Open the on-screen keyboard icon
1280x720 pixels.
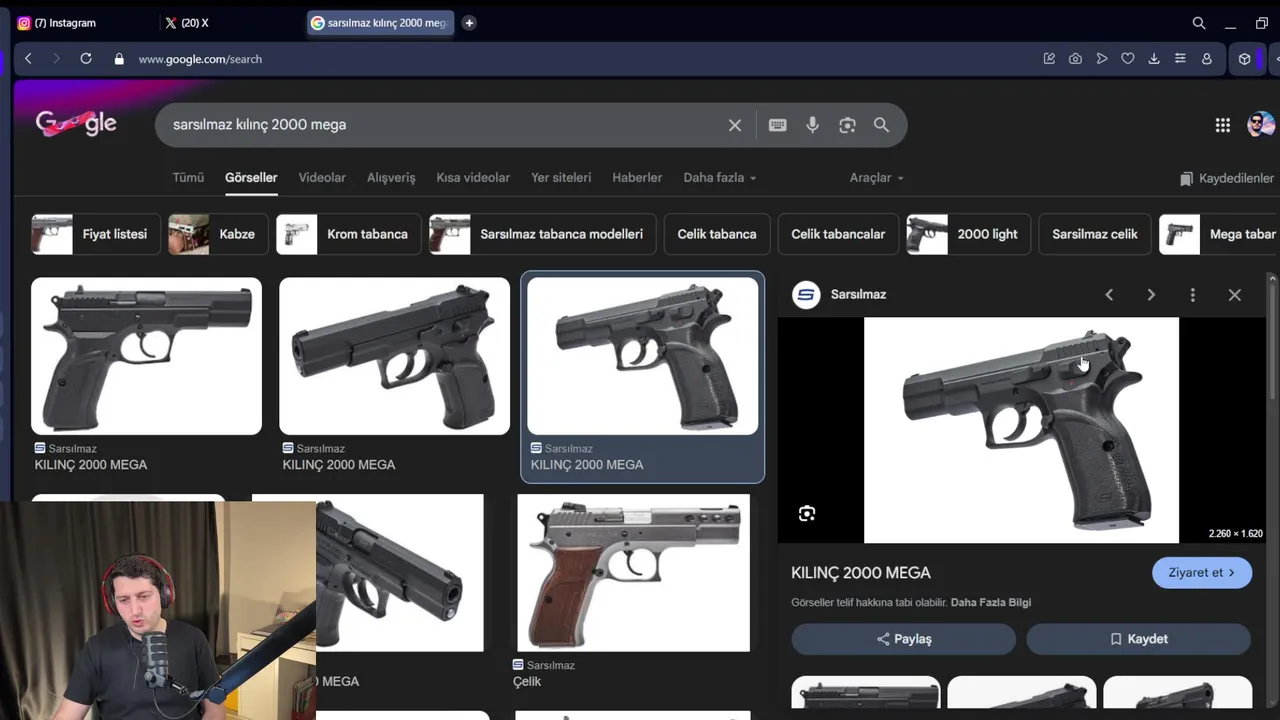[777, 125]
